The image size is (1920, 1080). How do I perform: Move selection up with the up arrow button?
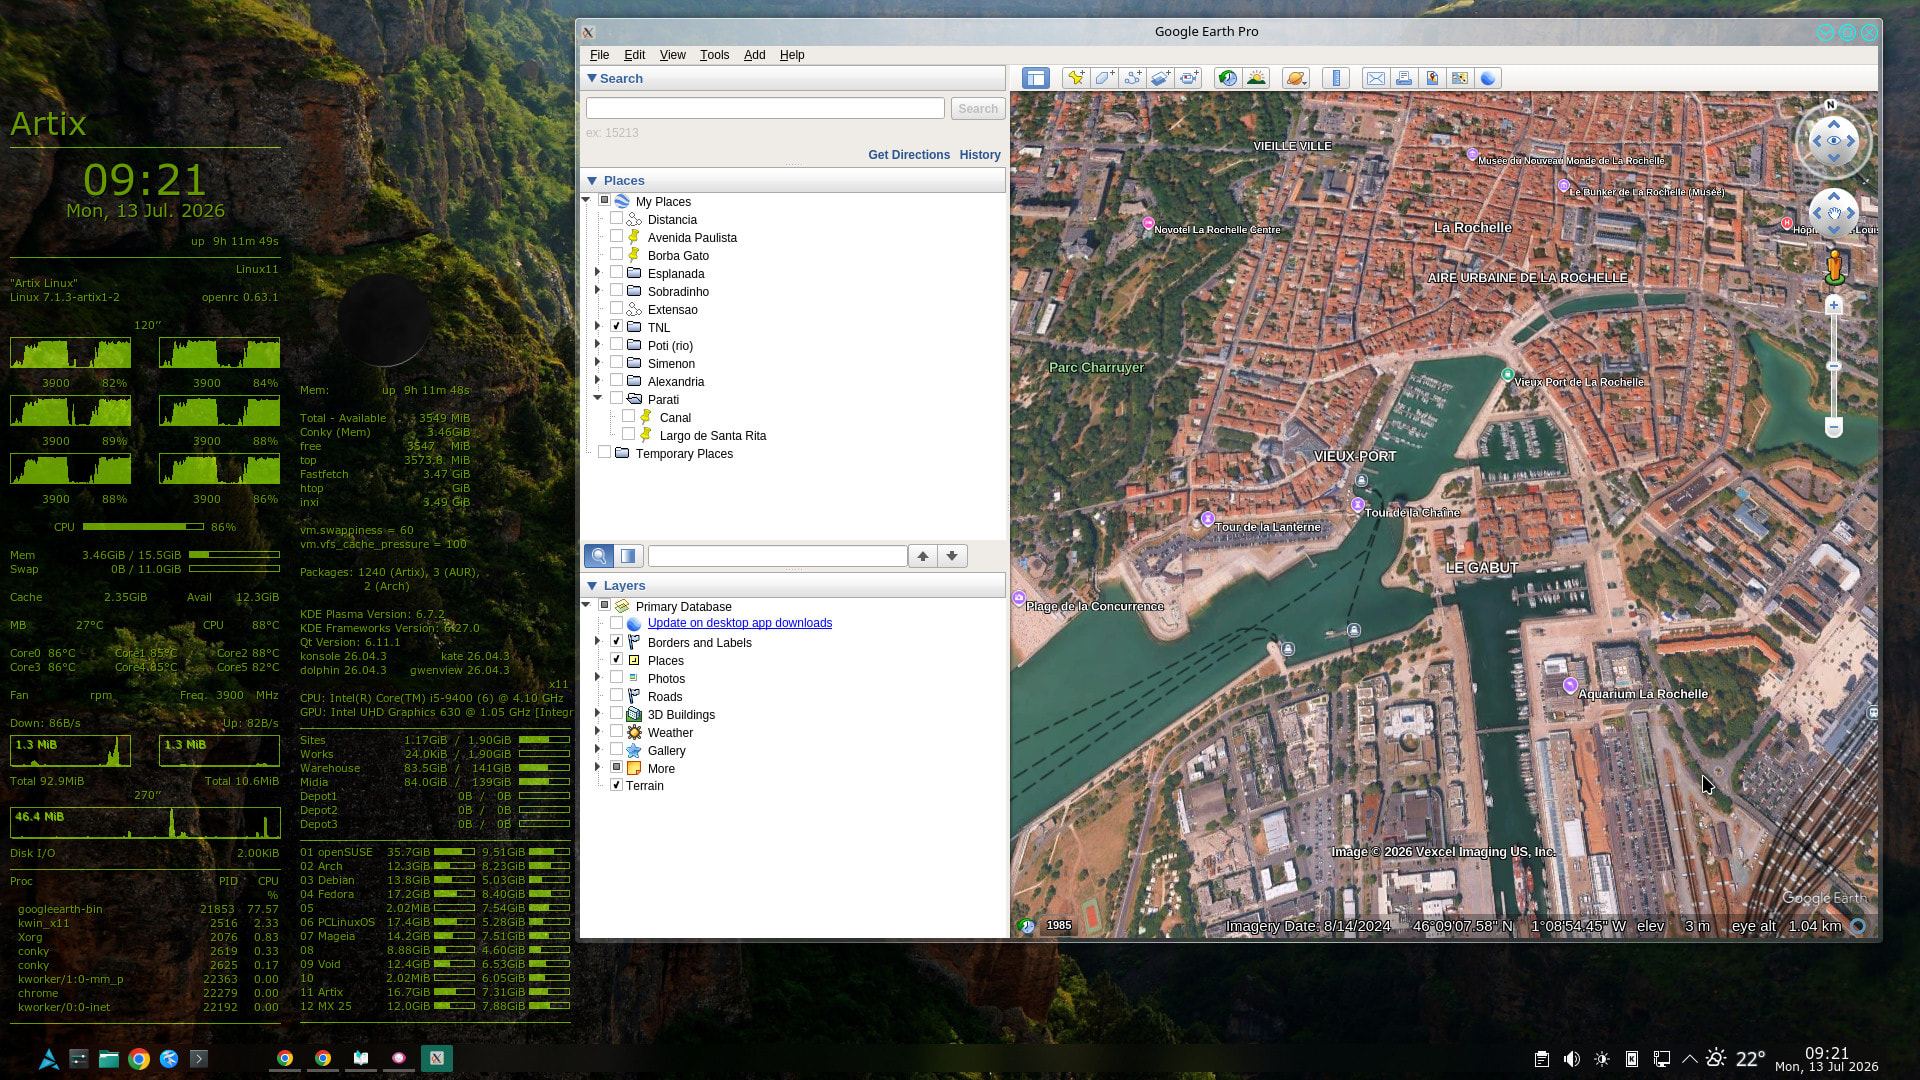(923, 556)
